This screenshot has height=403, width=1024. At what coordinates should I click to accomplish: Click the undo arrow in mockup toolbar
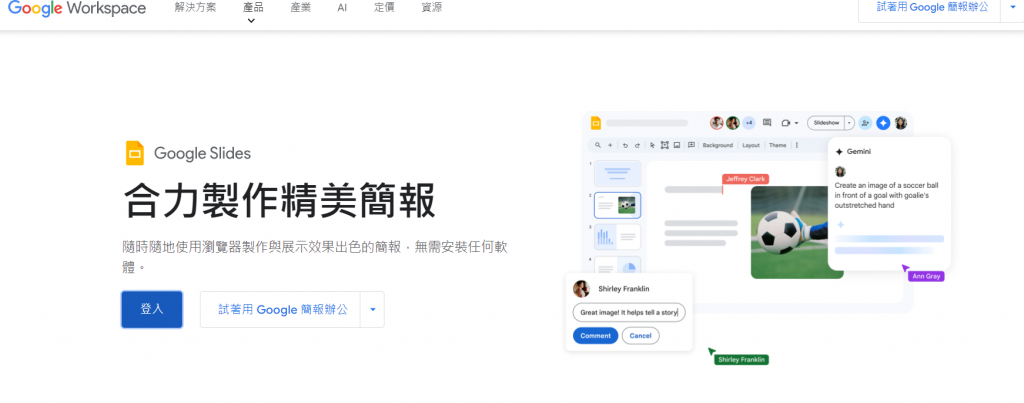(x=625, y=145)
